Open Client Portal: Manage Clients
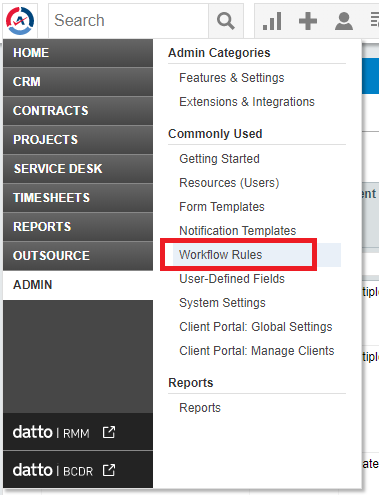The image size is (379, 495). click(x=257, y=351)
